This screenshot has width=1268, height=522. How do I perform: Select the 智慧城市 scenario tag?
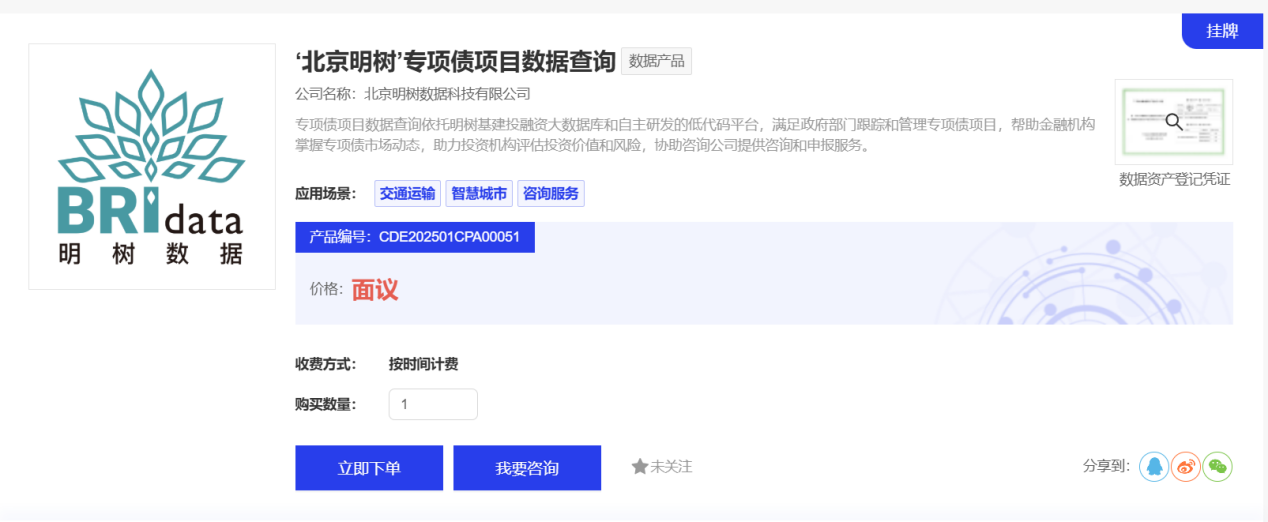[479, 194]
